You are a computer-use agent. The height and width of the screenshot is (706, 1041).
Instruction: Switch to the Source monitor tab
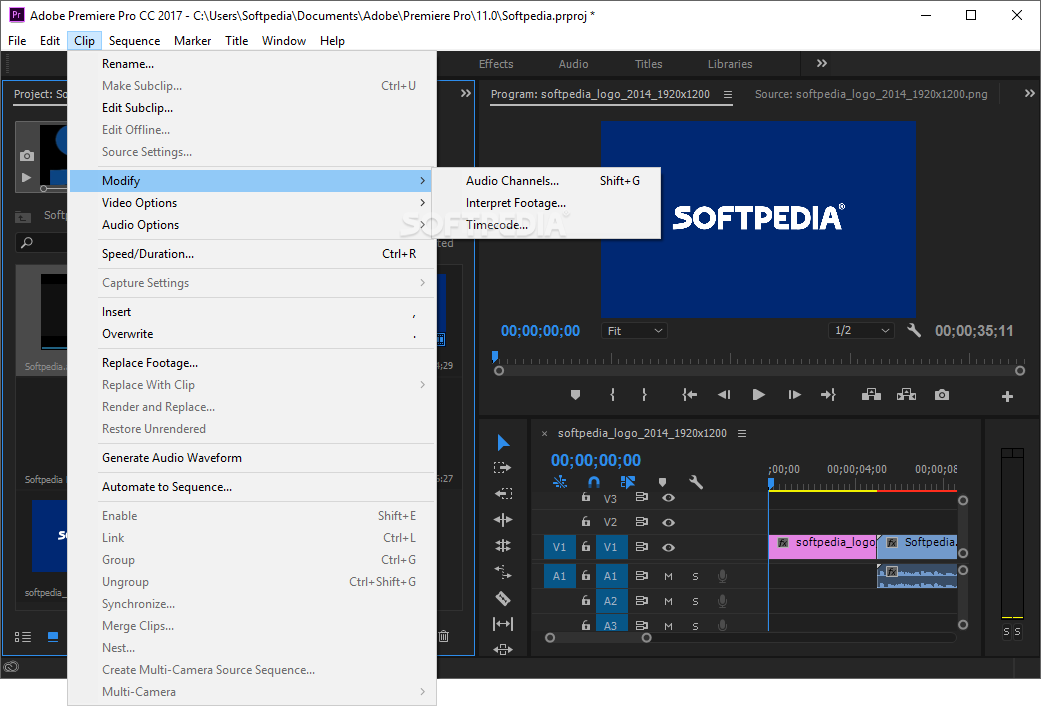[x=871, y=94]
